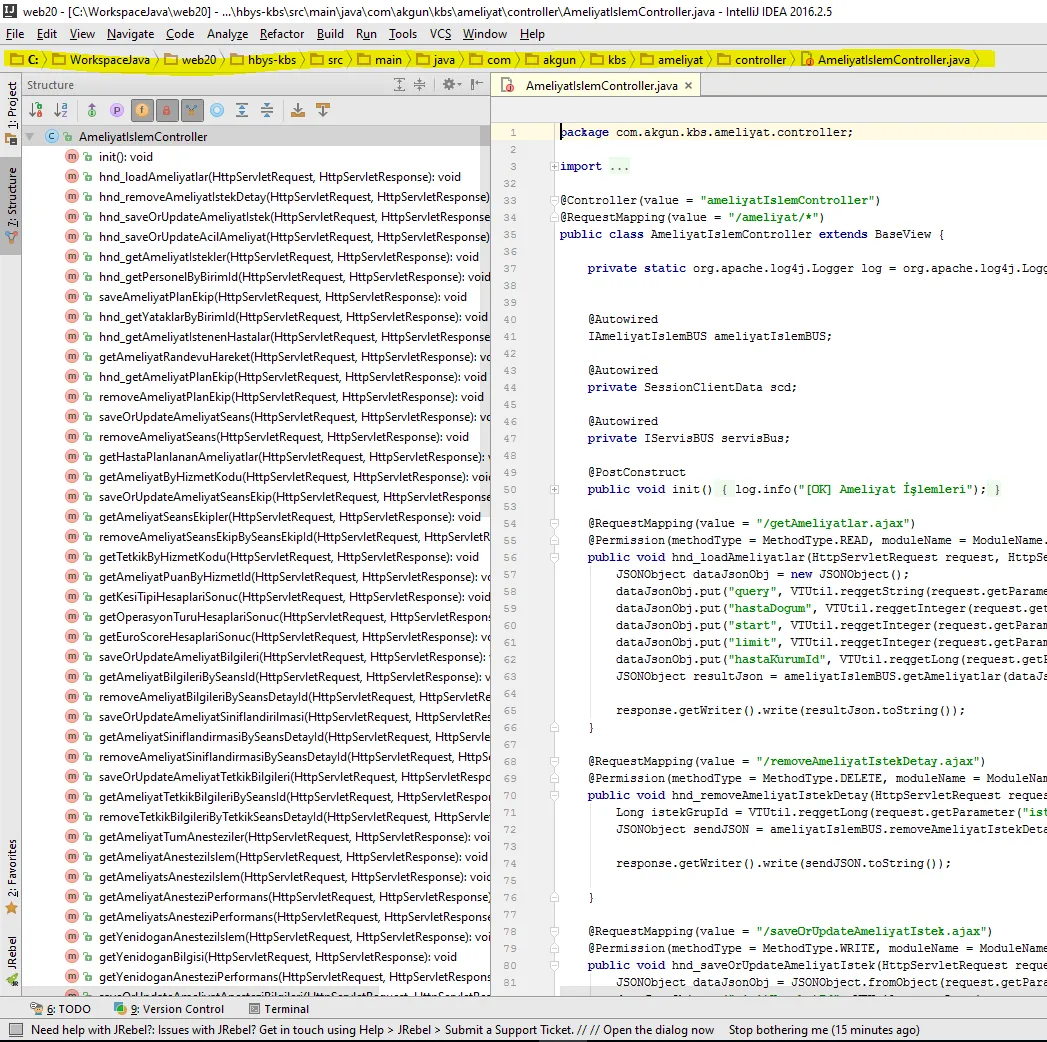1047x1042 pixels.
Task: Click WorkspaceJava folder in navigation bar
Action: click(x=102, y=59)
